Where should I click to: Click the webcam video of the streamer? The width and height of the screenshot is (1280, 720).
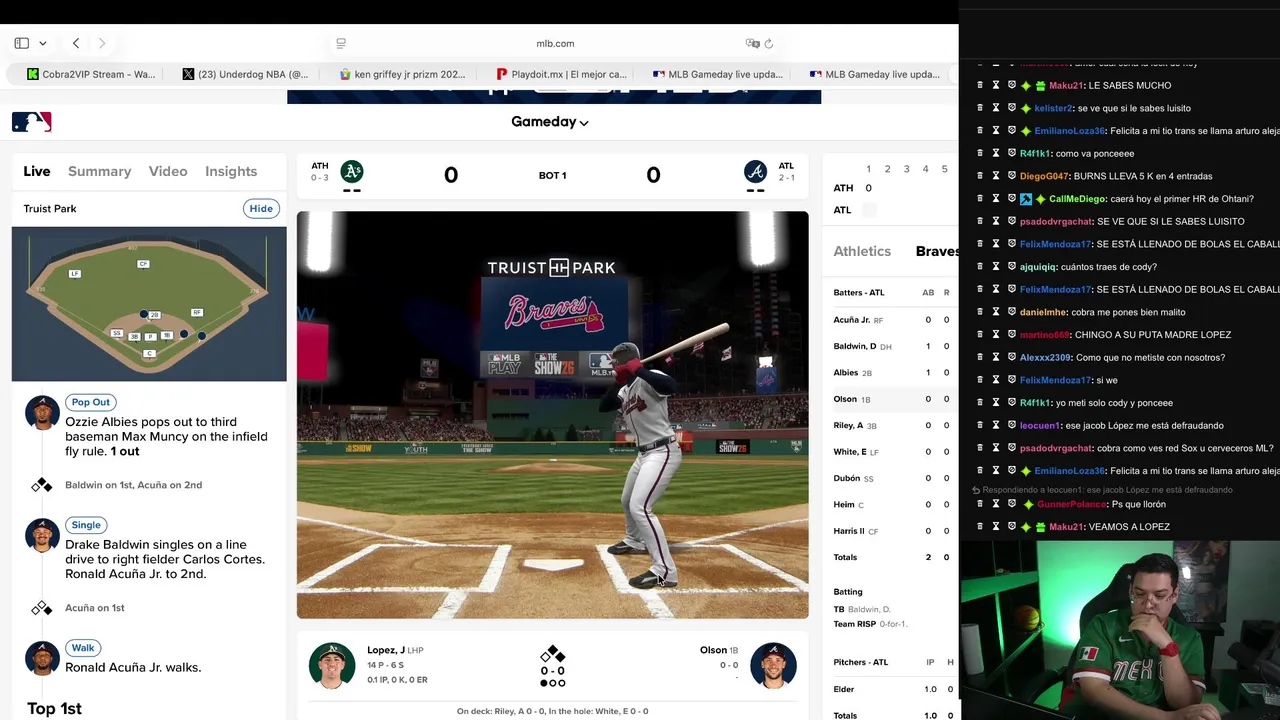1120,630
